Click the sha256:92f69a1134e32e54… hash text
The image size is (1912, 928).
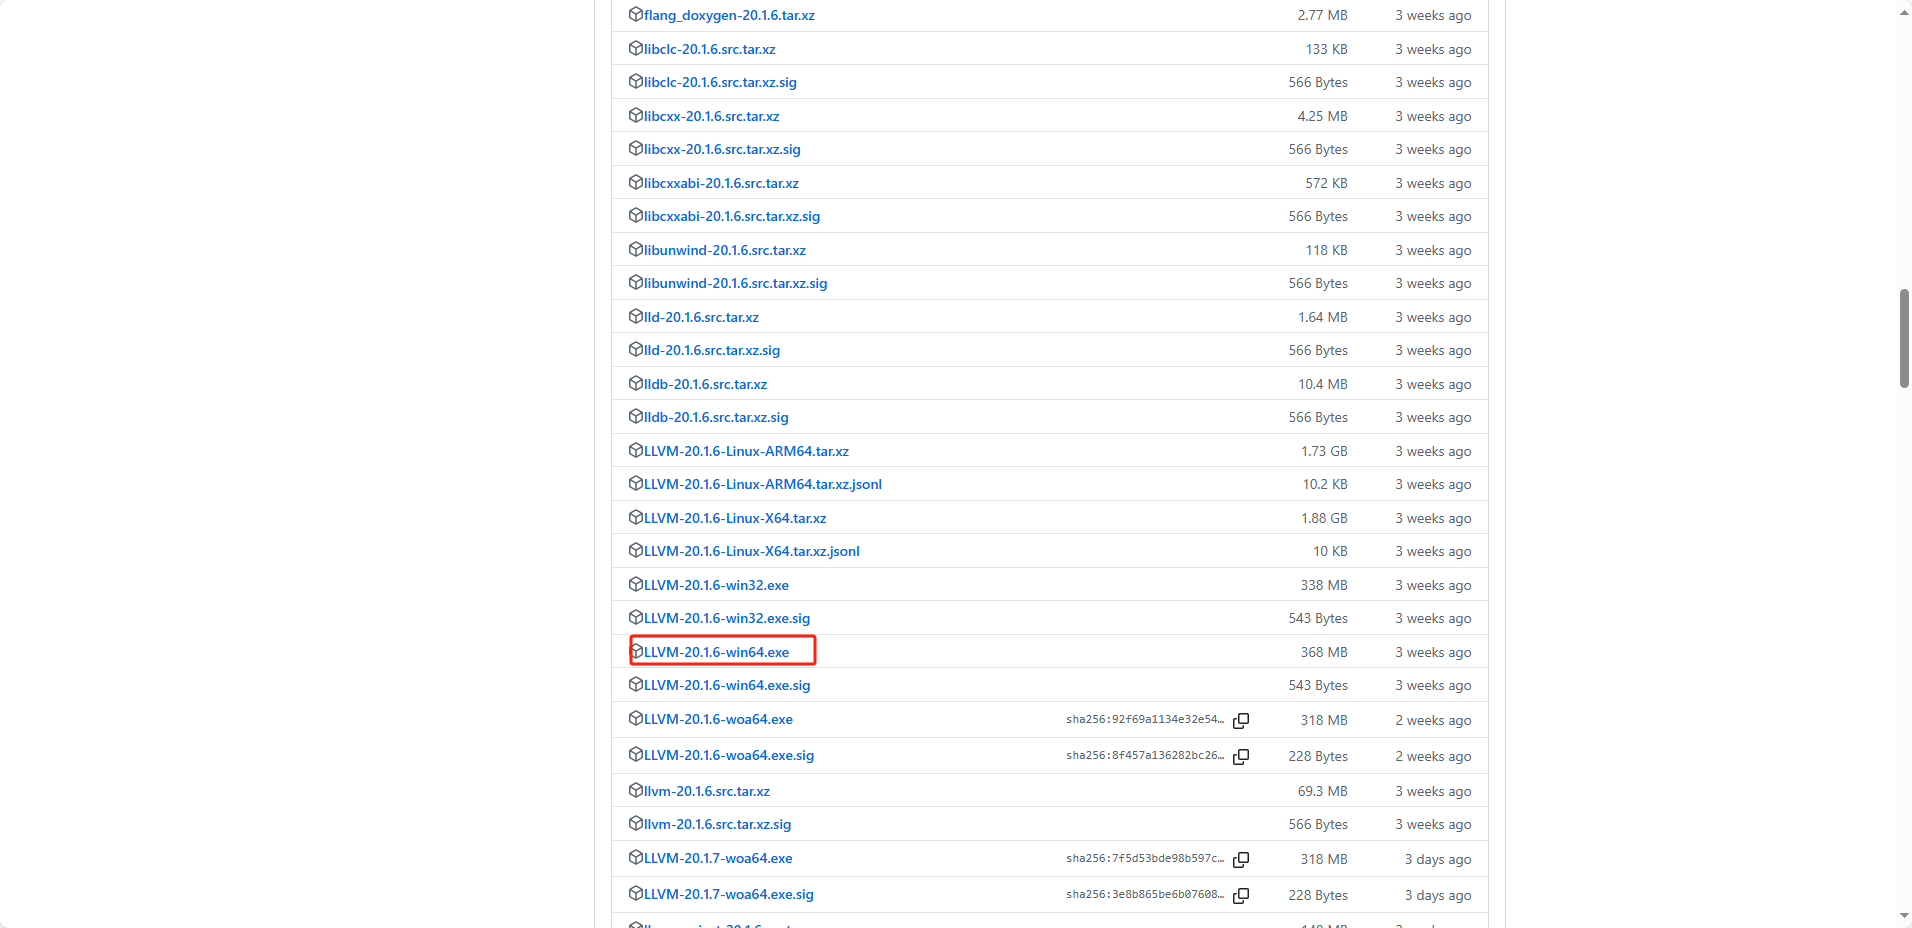(x=1145, y=719)
